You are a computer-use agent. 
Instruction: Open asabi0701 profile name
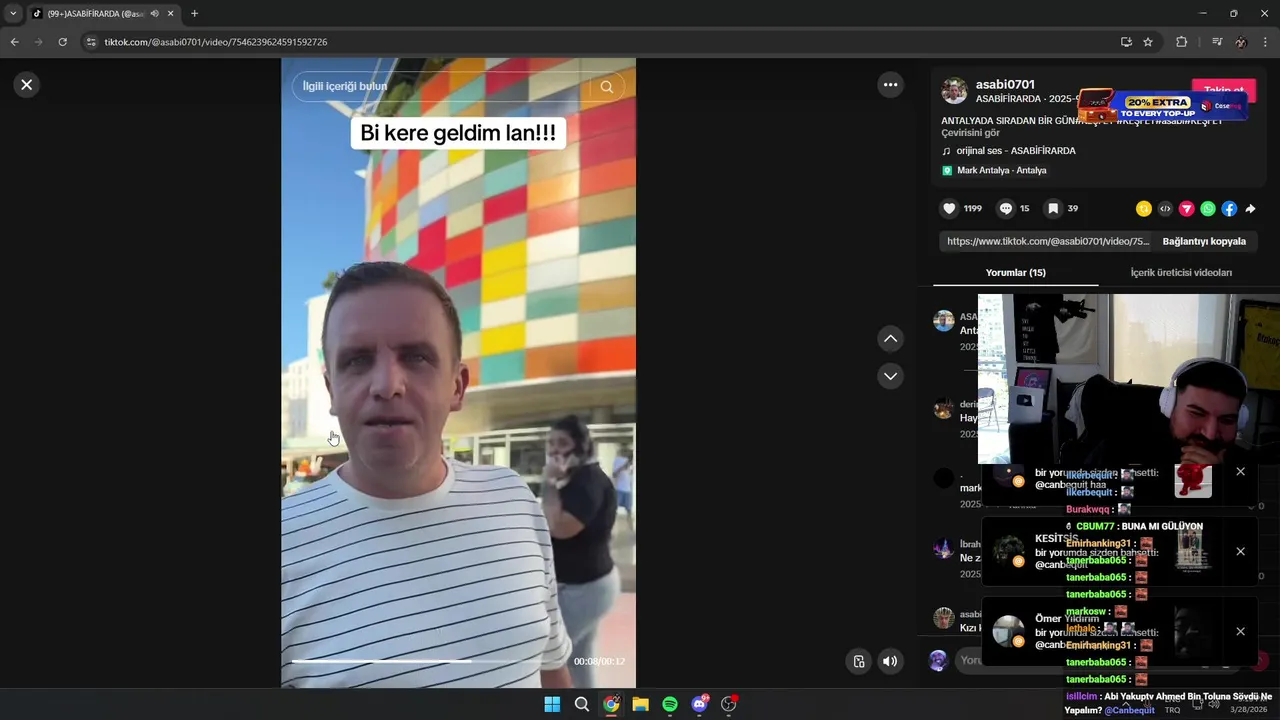click(x=1005, y=84)
